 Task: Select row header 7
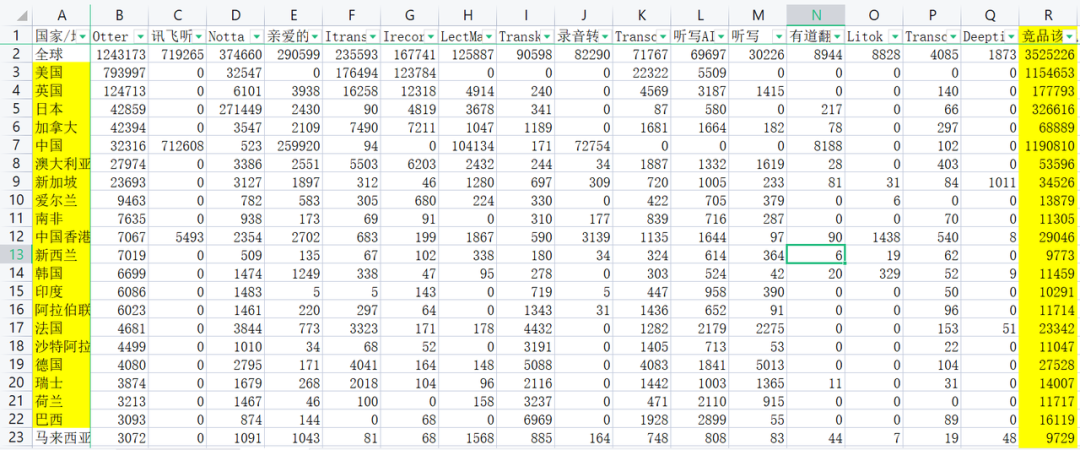(x=16, y=145)
